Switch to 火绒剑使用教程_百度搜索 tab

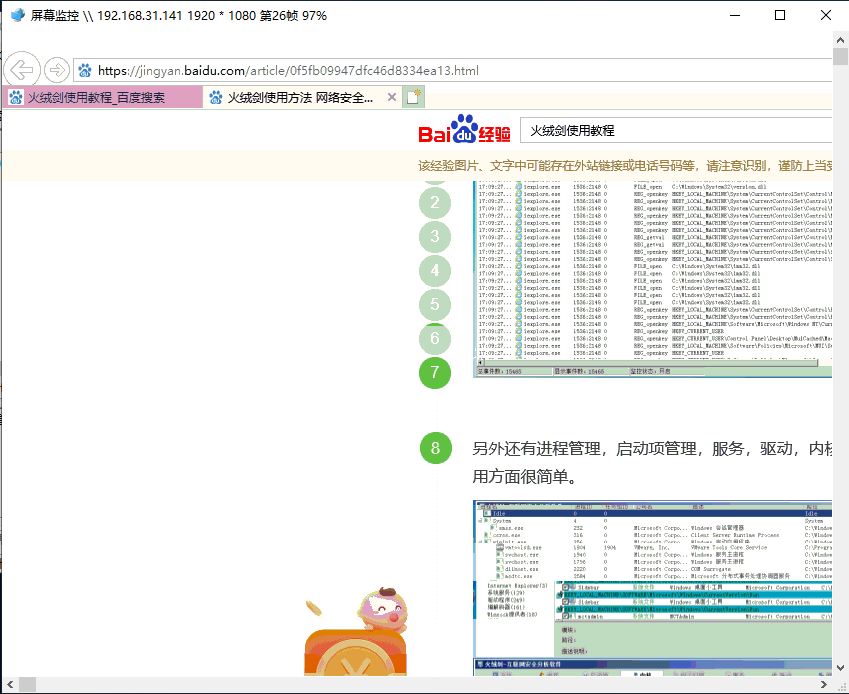pyautogui.click(x=103, y=97)
